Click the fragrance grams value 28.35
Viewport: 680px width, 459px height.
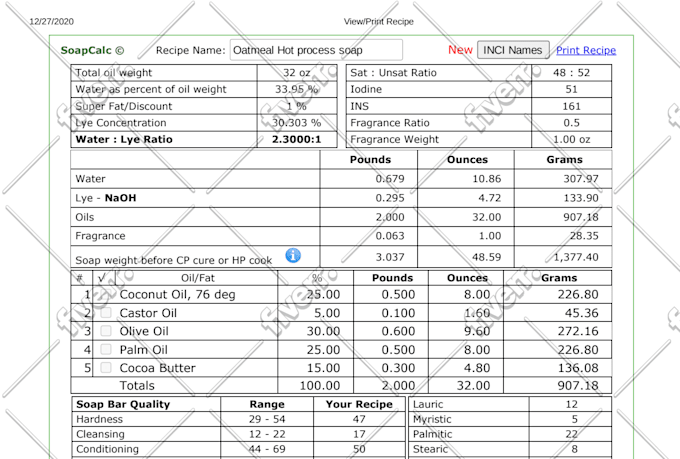click(584, 236)
